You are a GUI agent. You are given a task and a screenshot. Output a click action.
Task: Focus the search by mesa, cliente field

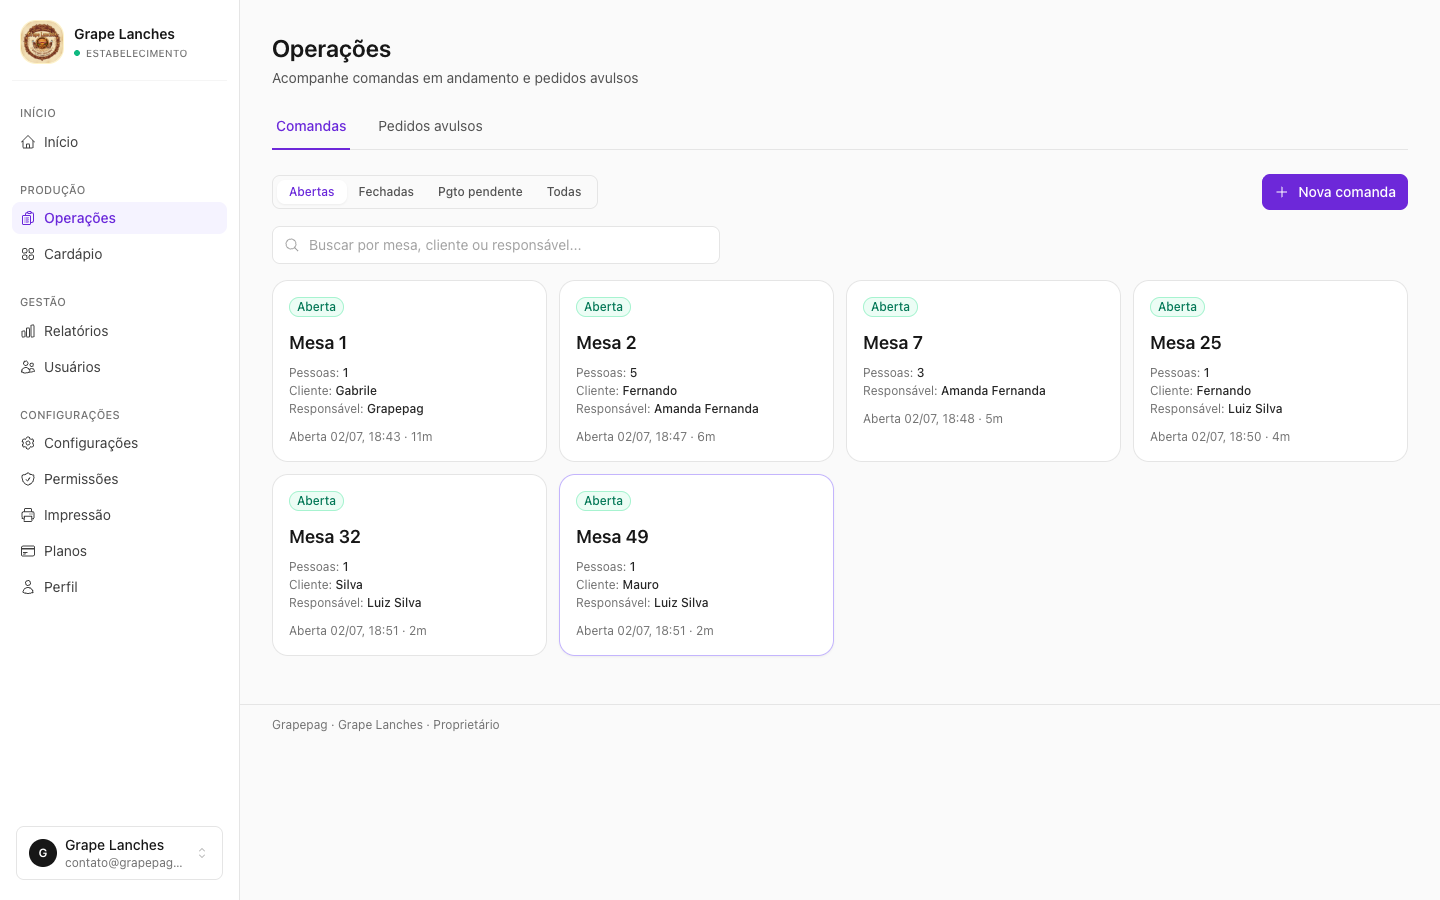pos(496,245)
